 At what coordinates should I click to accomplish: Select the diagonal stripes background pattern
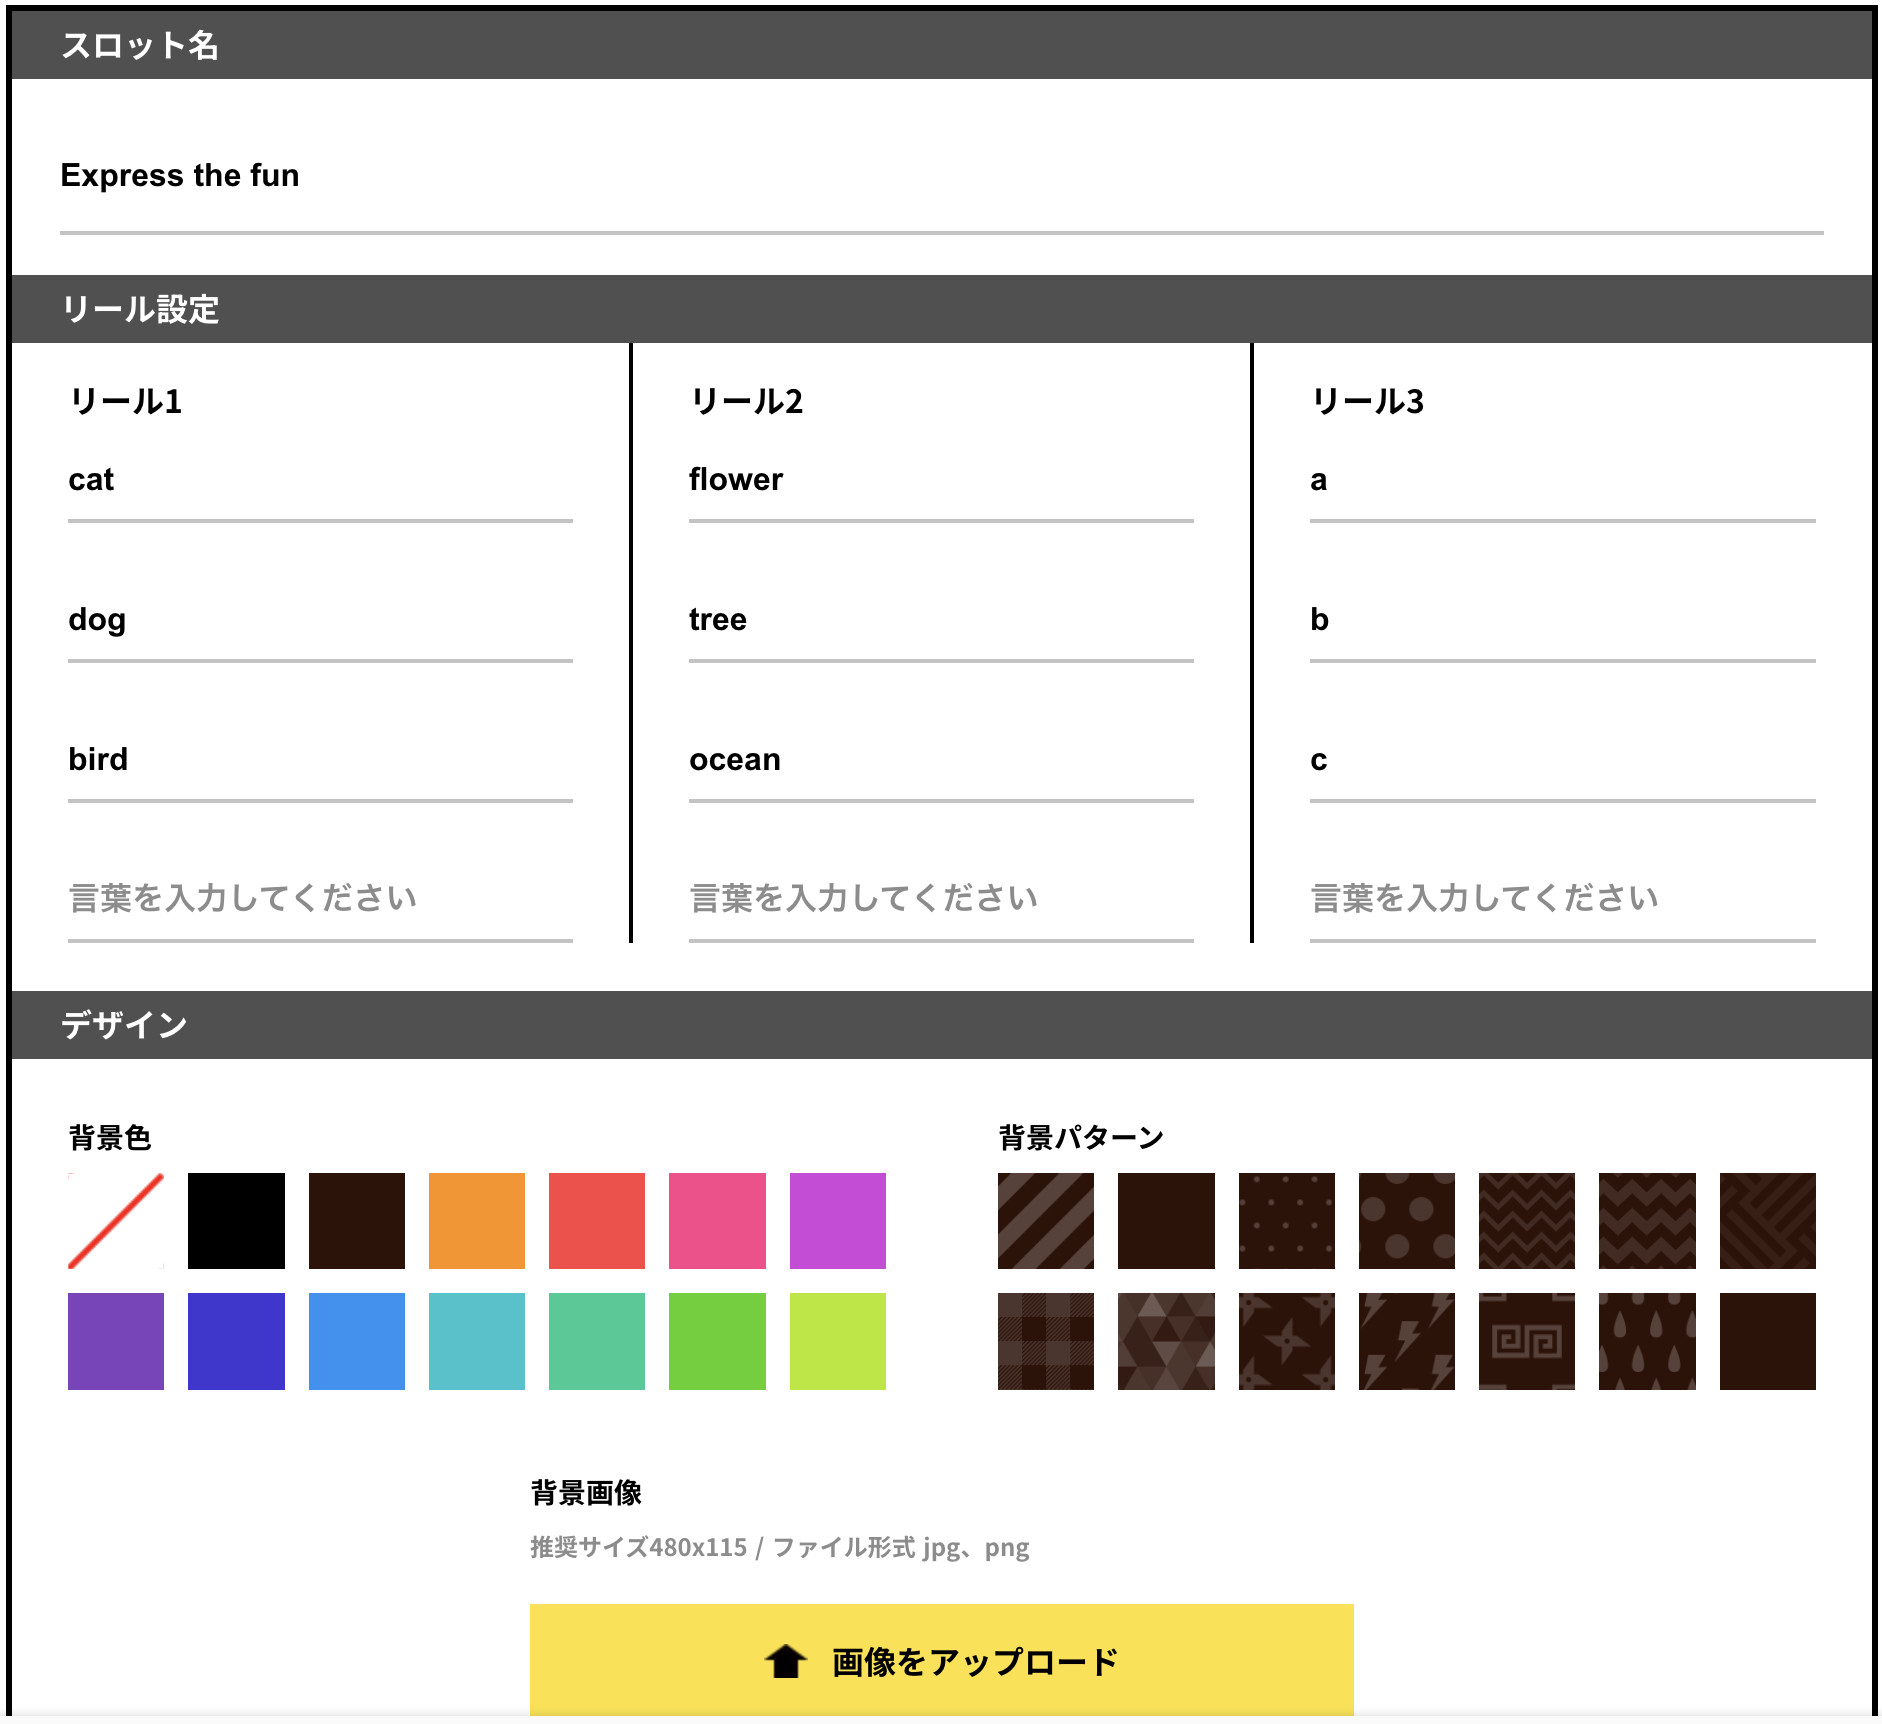[1045, 1220]
